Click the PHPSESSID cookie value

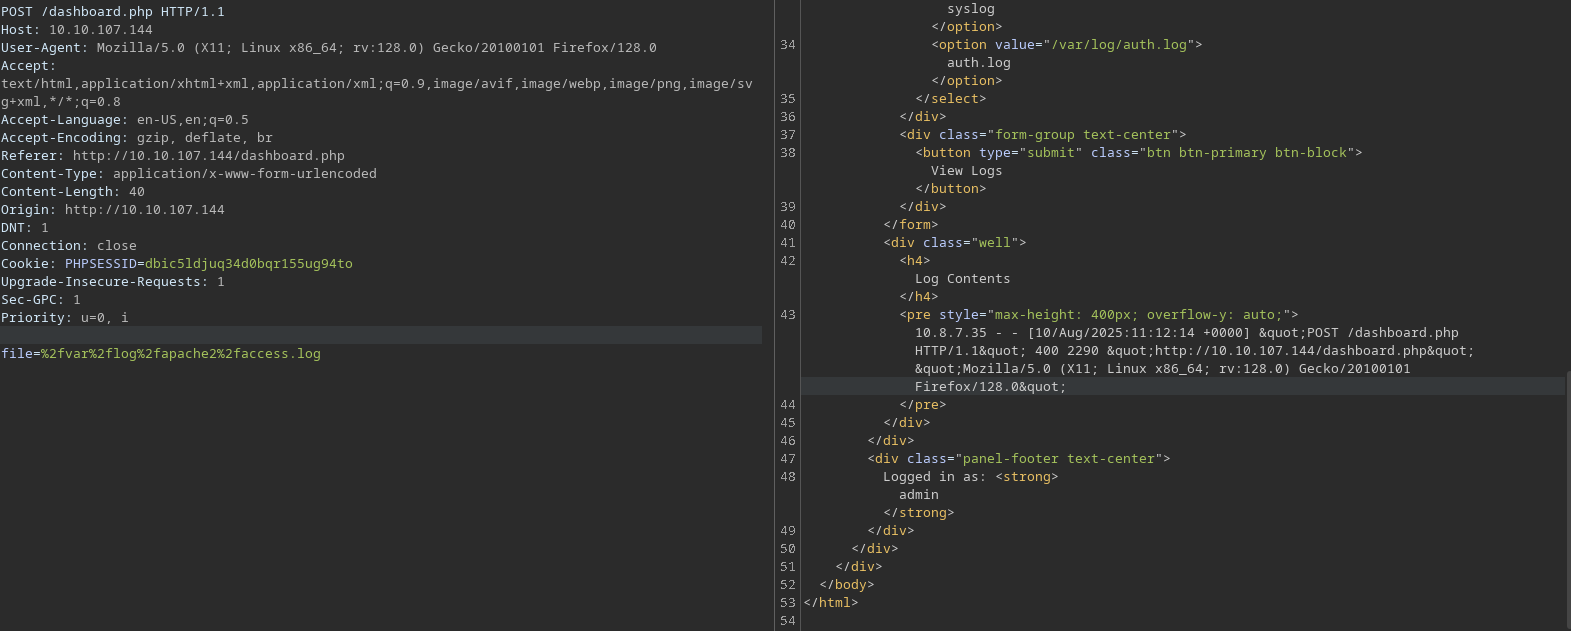248,264
